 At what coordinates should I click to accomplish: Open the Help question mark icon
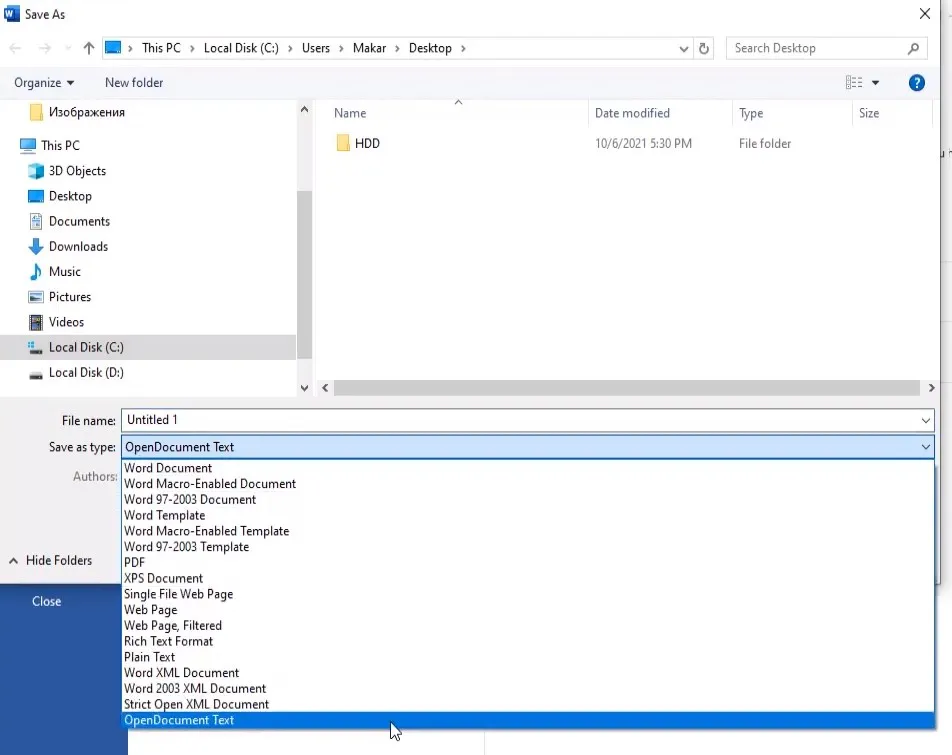[916, 83]
